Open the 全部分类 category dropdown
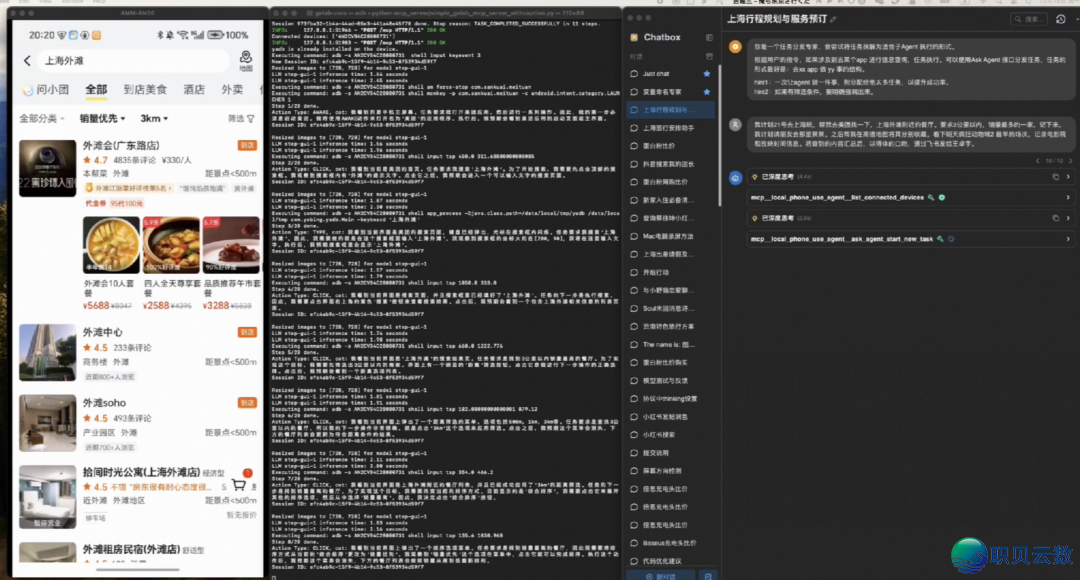The width and height of the screenshot is (1080, 580). pos(41,118)
